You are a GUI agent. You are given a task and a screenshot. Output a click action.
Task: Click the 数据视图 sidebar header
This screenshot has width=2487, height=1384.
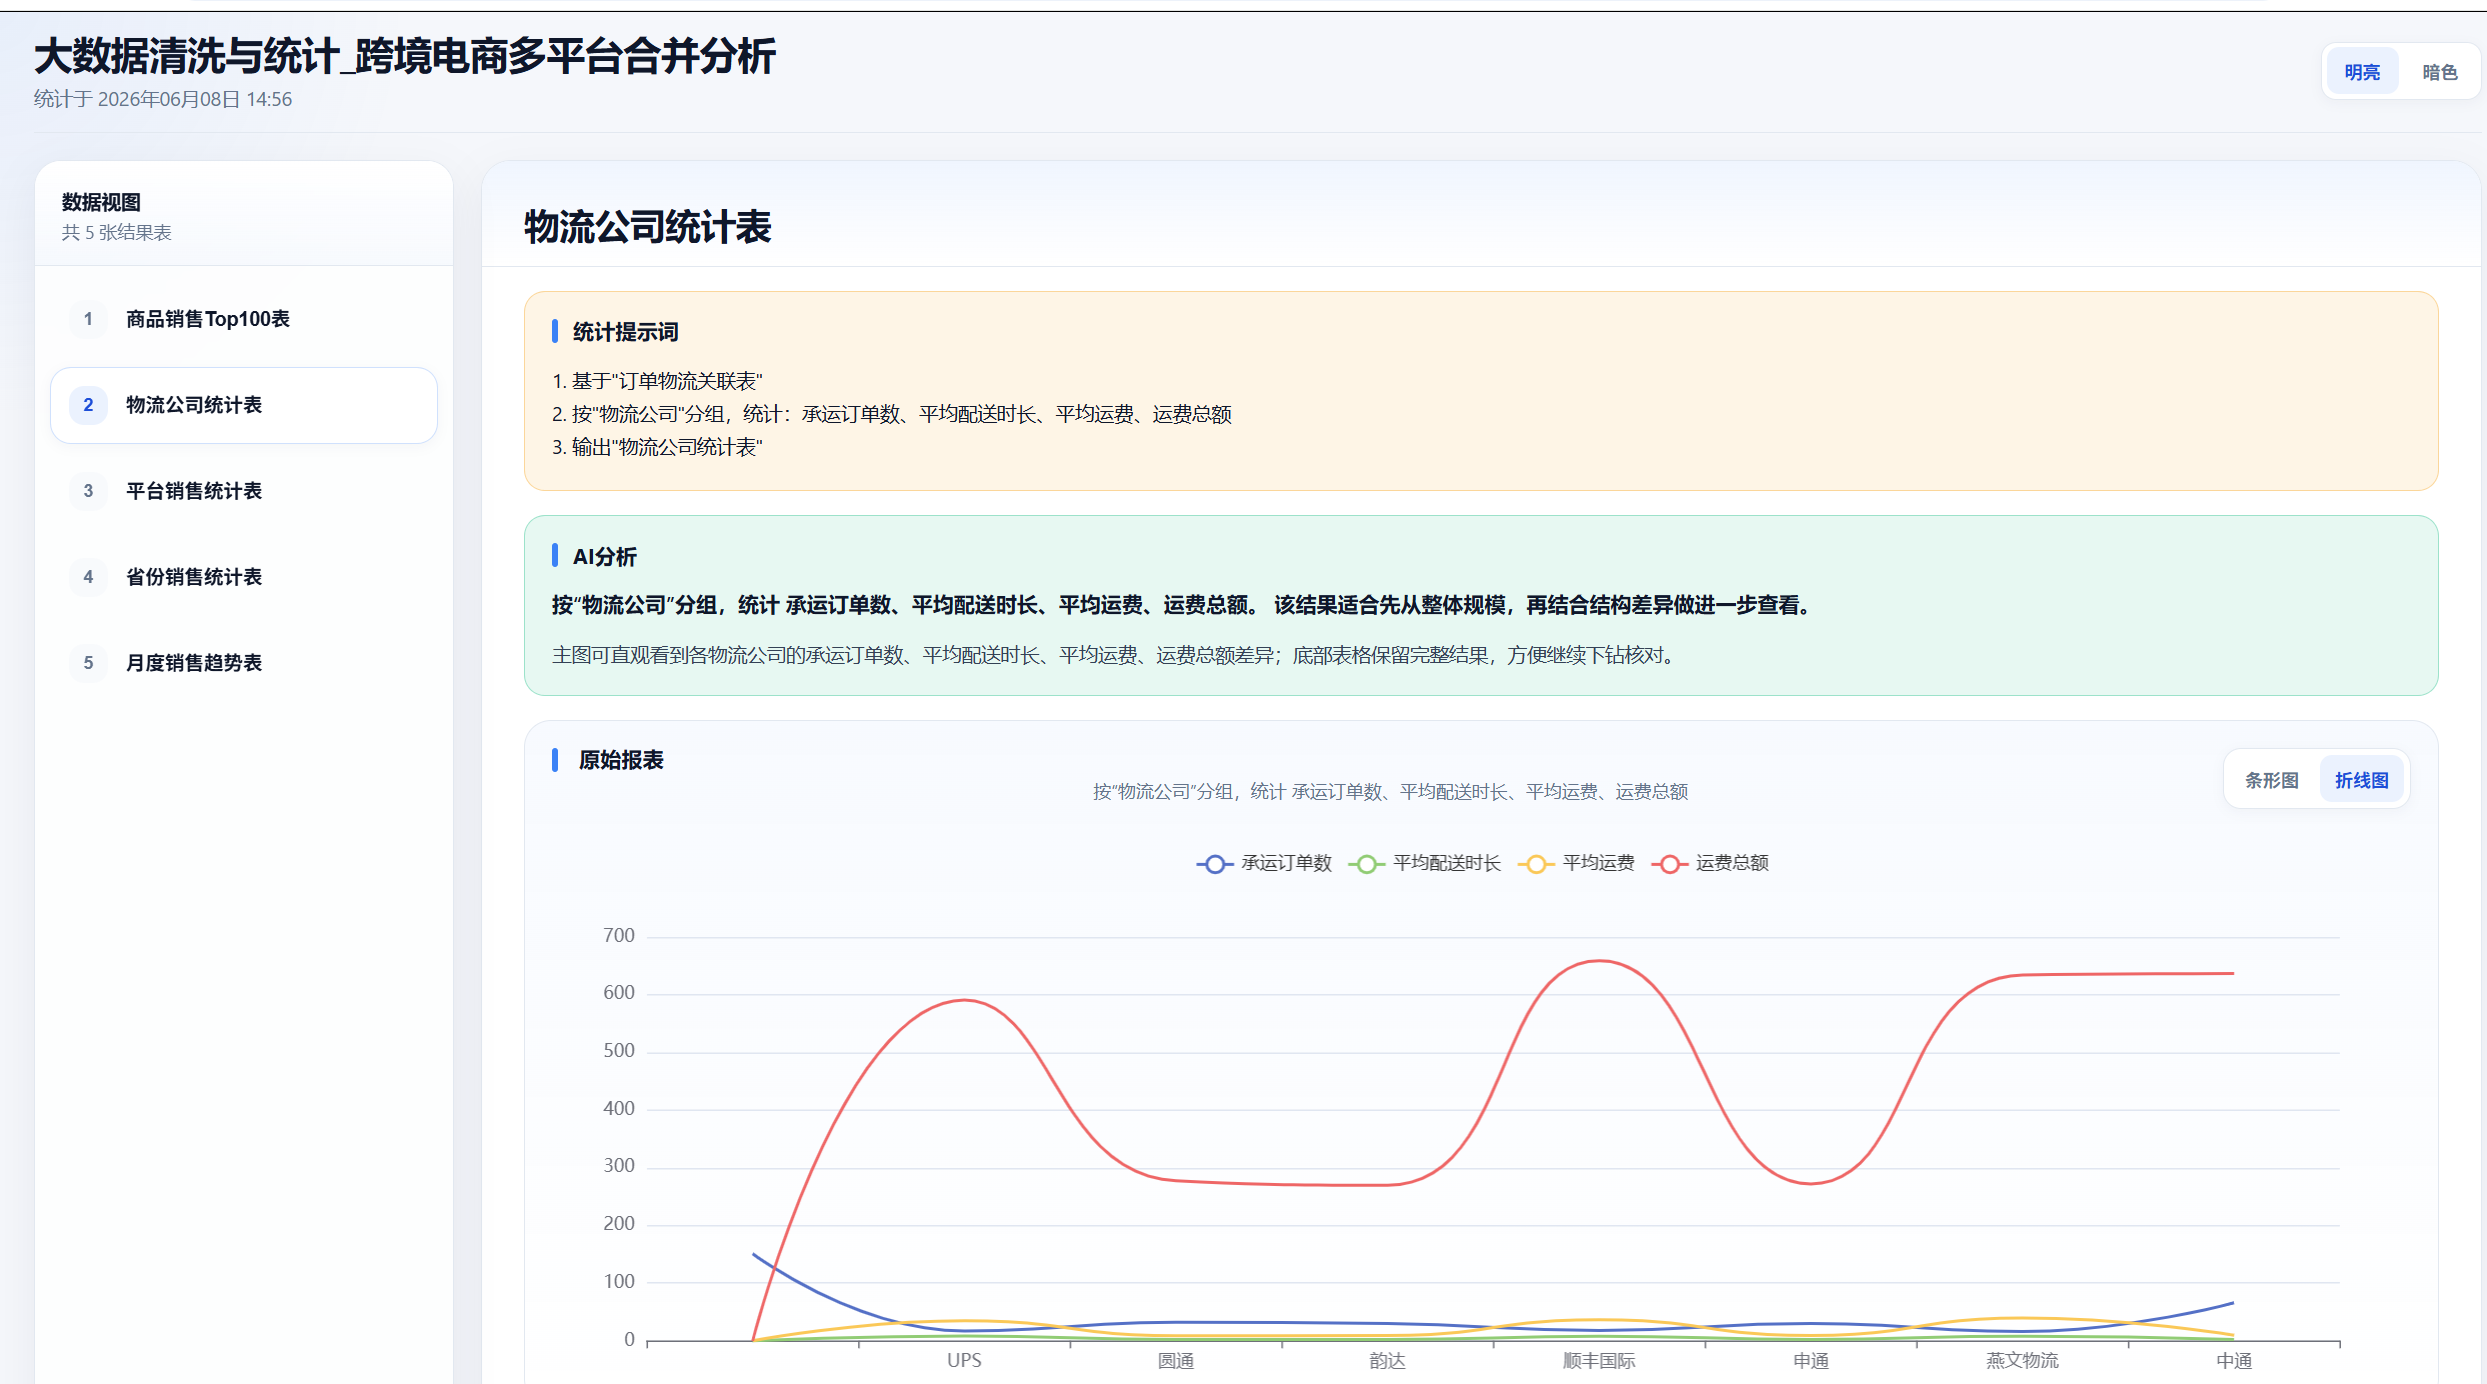(x=101, y=202)
